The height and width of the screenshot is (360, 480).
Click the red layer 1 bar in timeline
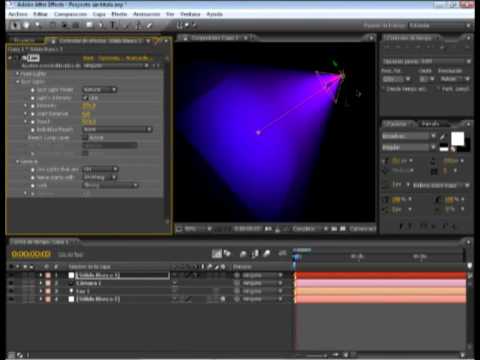click(x=380, y=275)
